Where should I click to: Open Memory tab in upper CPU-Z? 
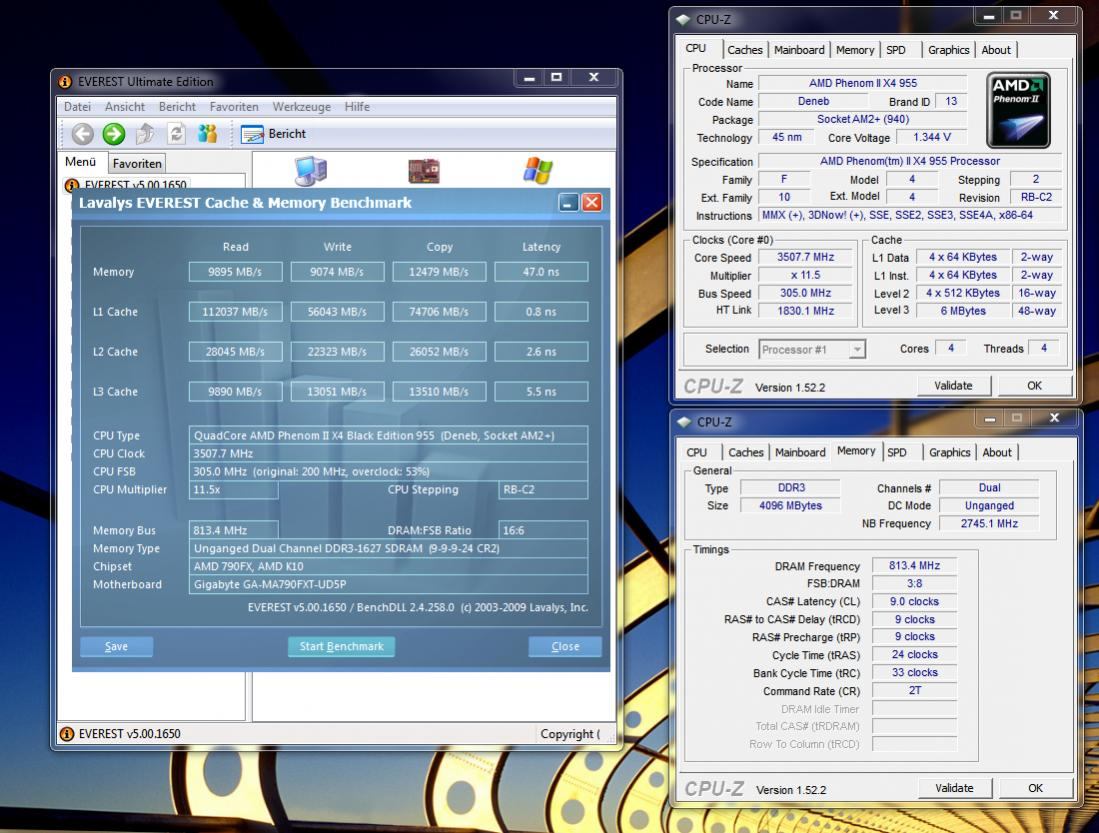pyautogui.click(x=855, y=50)
